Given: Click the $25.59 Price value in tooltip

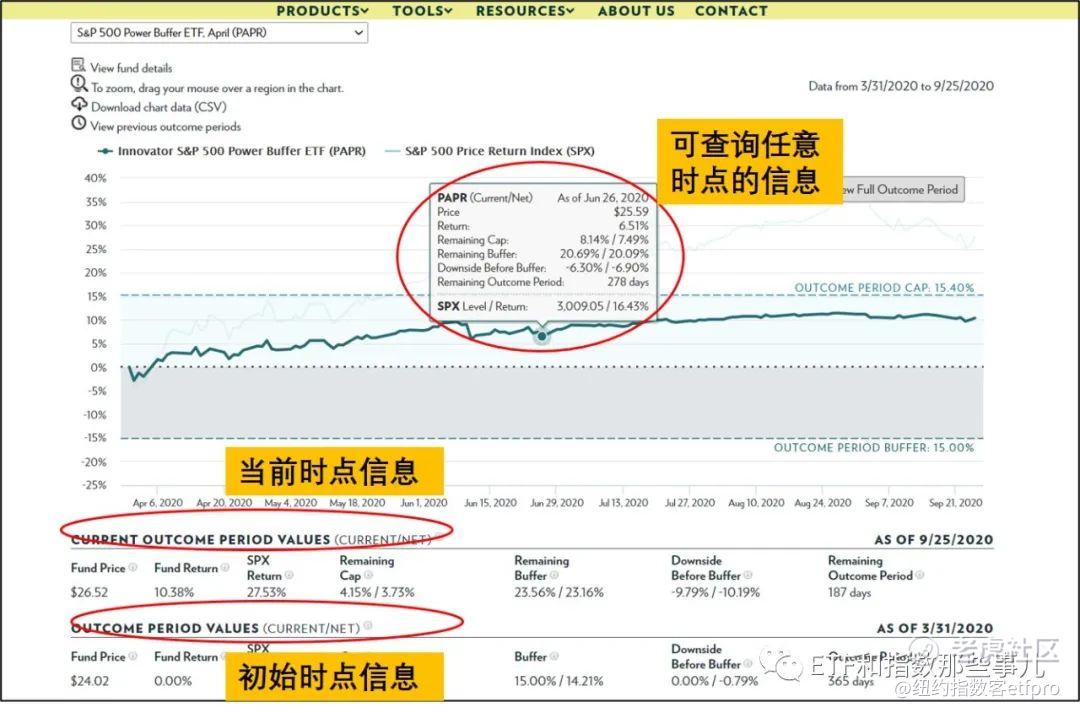Looking at the screenshot, I should 631,212.
